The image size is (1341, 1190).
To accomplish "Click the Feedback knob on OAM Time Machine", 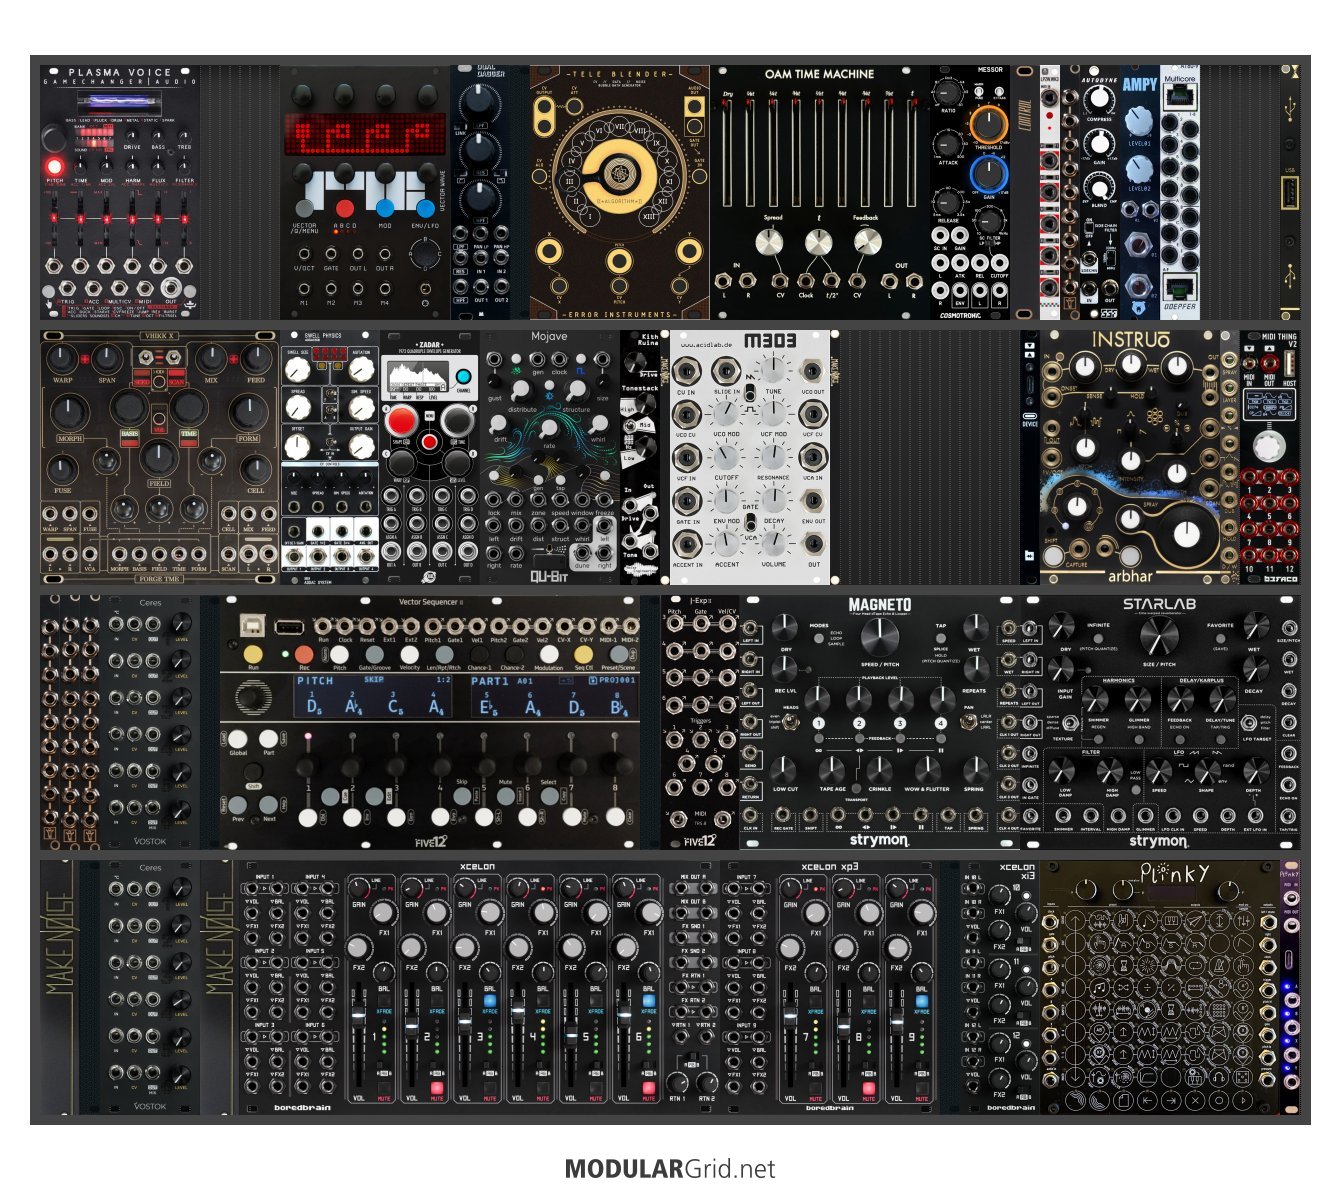I will click(x=867, y=243).
